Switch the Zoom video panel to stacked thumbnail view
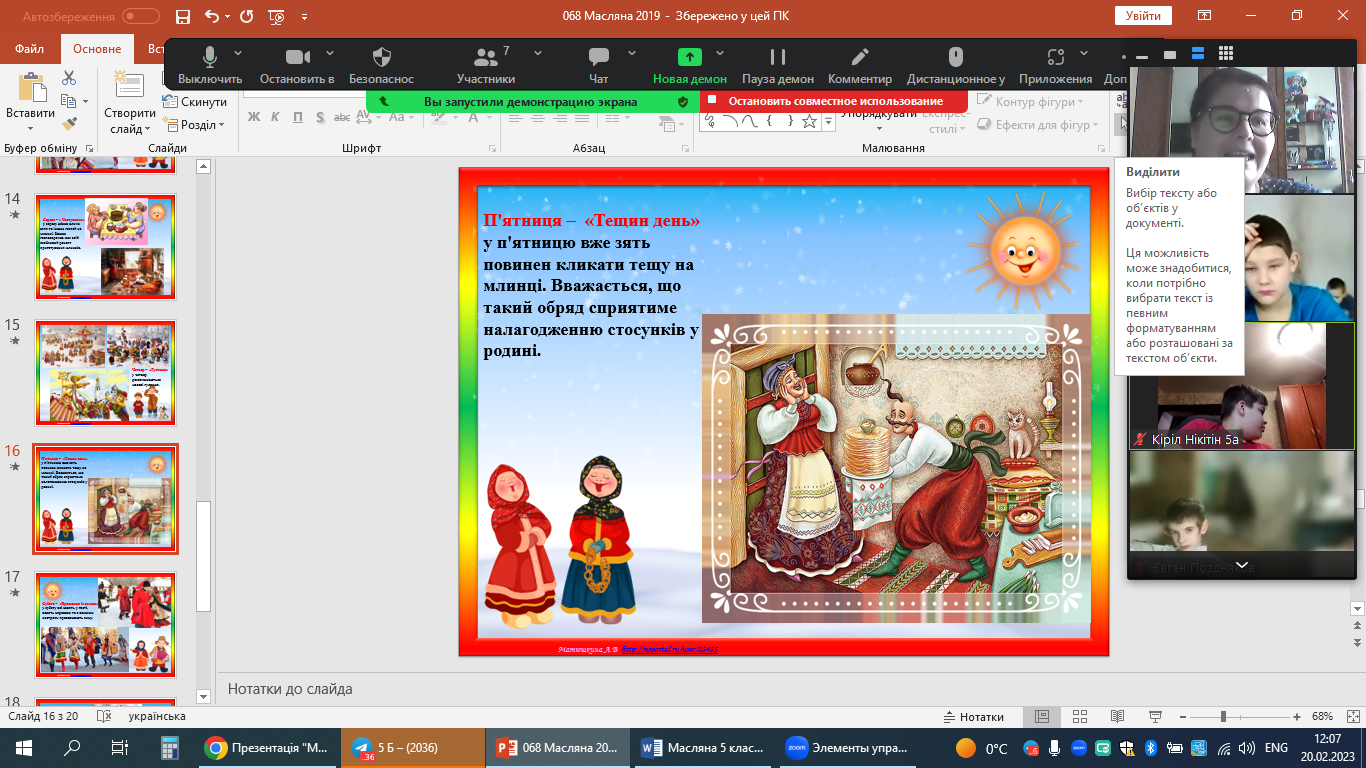Screen dimensions: 1366x768 coord(1198,53)
